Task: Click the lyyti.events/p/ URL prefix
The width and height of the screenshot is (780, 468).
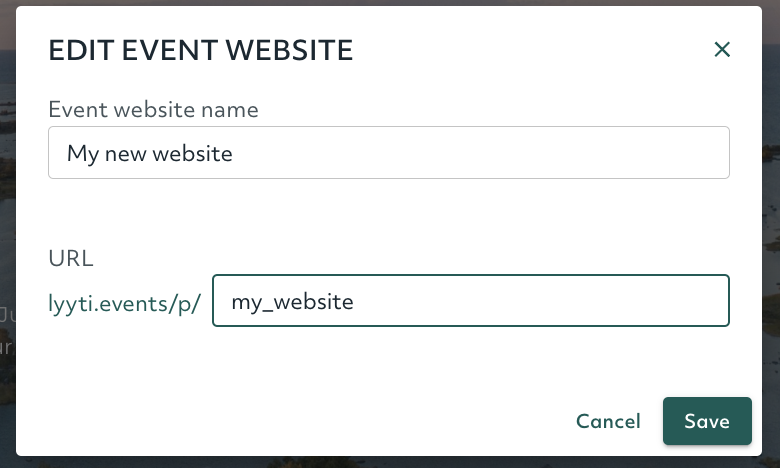Action: click(124, 303)
